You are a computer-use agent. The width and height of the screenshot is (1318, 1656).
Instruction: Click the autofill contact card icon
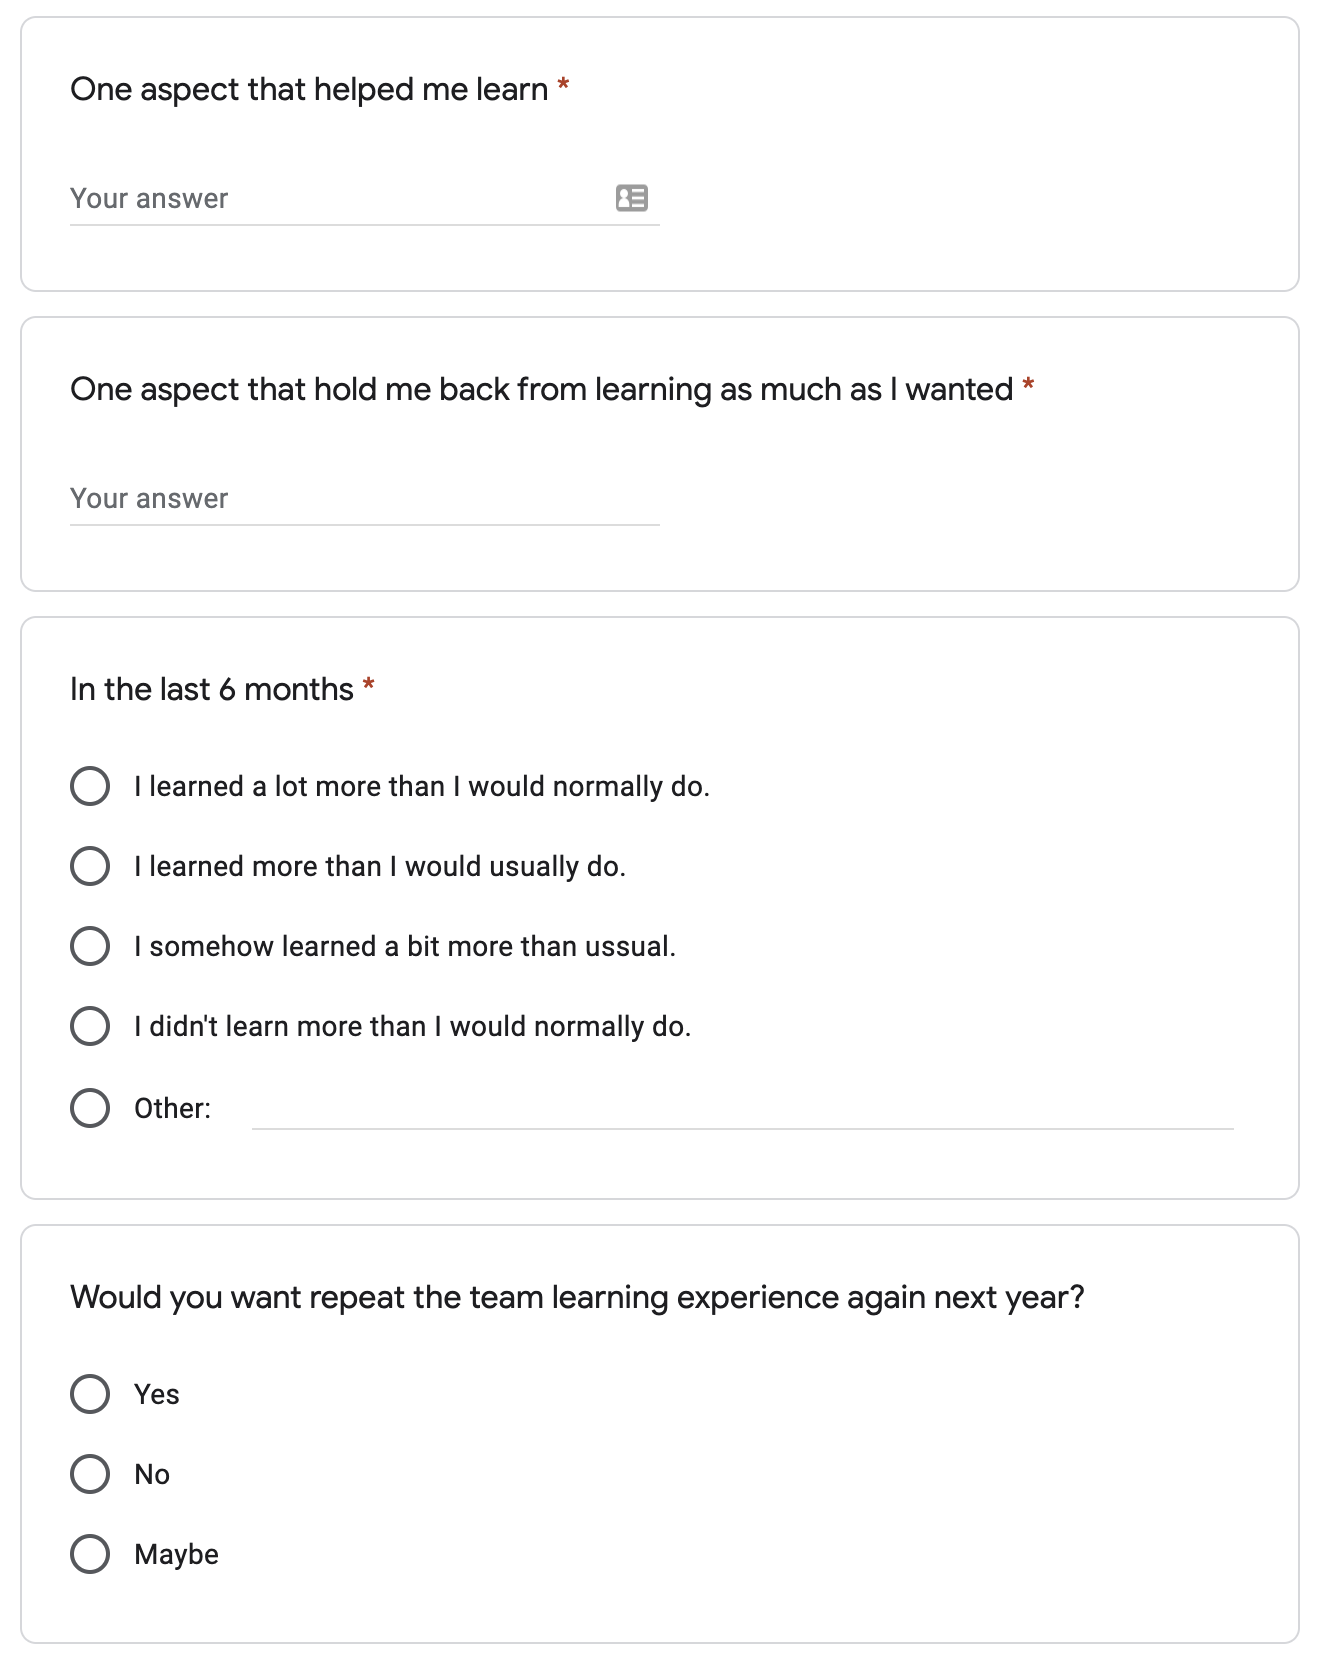tap(631, 198)
